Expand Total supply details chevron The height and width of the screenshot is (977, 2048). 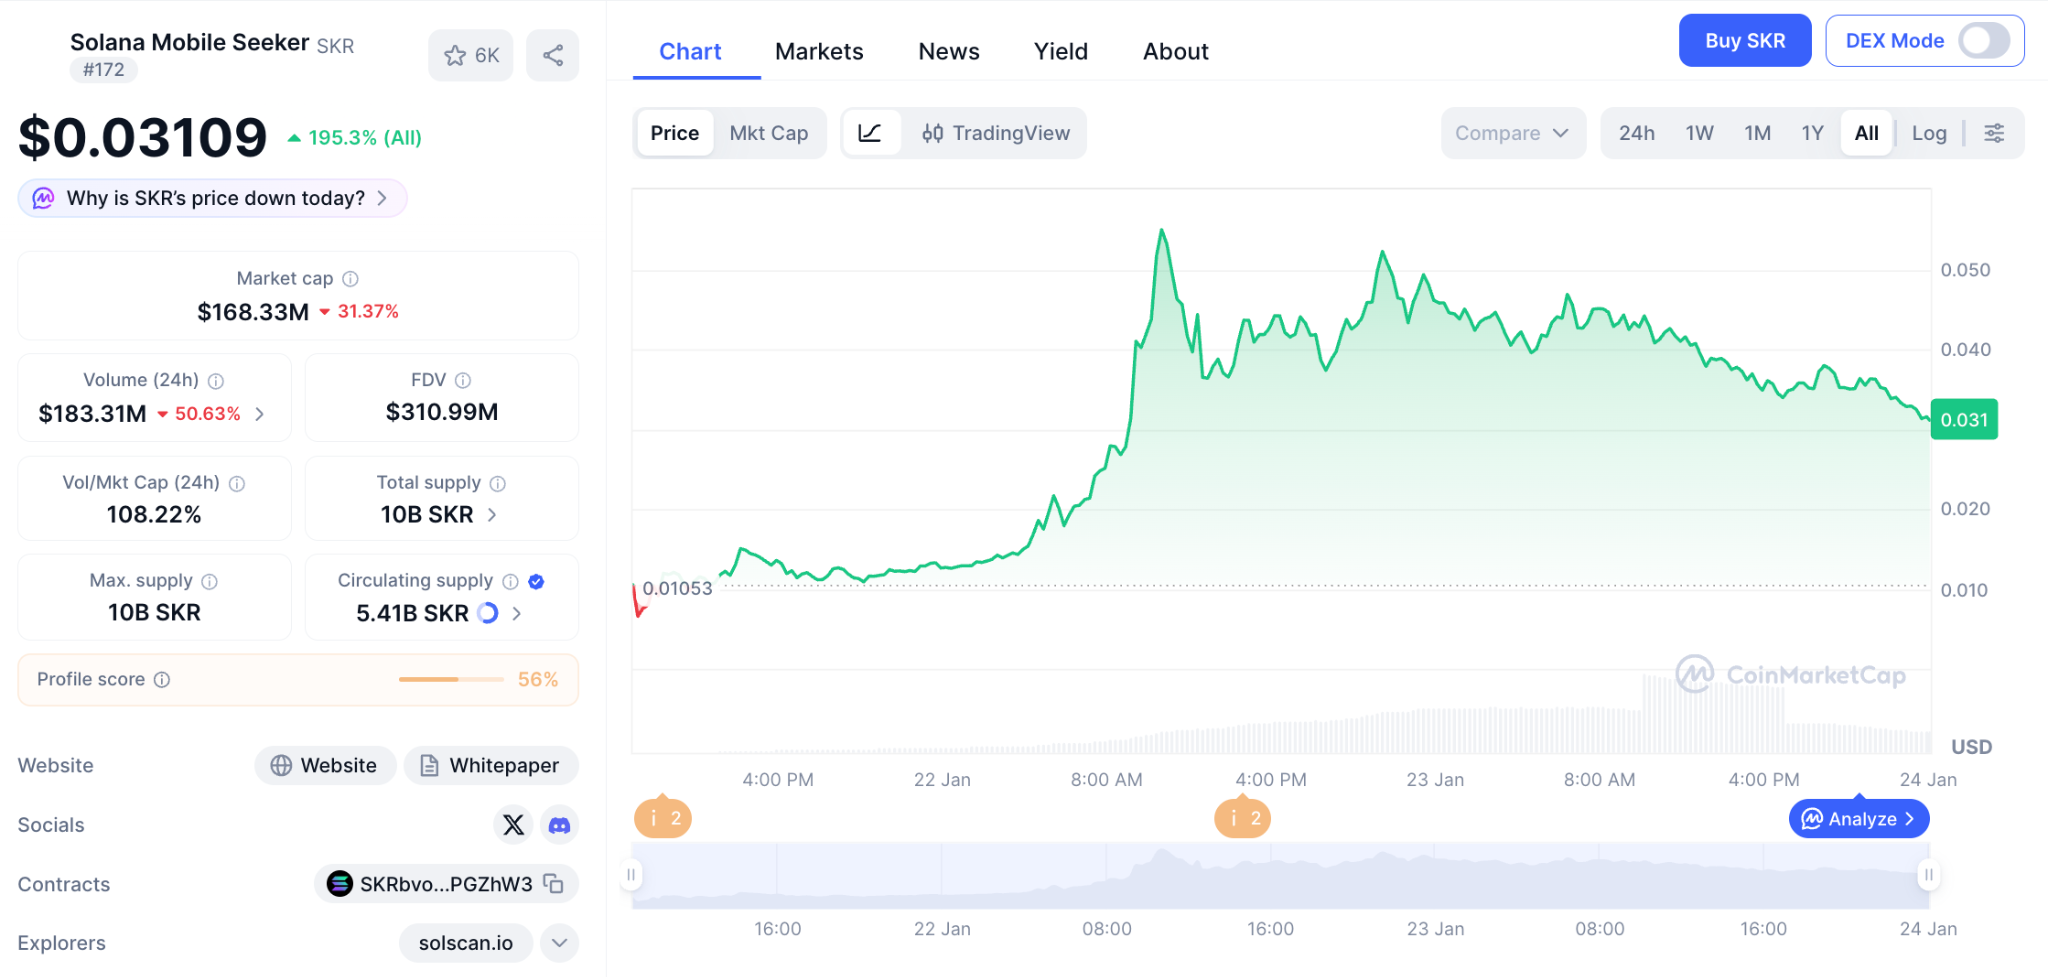point(492,515)
